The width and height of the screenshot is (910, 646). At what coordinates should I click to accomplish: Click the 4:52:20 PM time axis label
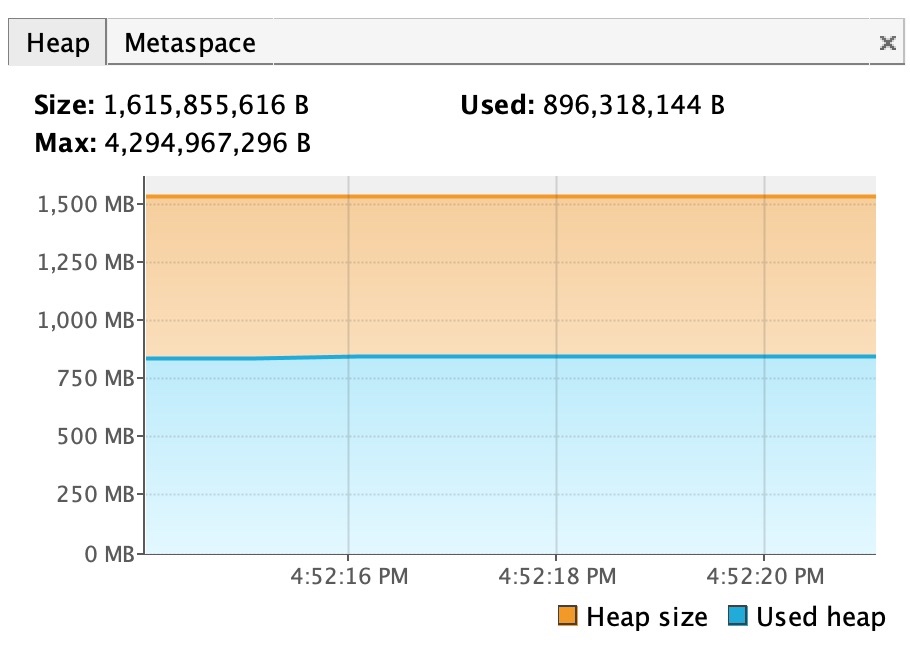765,576
